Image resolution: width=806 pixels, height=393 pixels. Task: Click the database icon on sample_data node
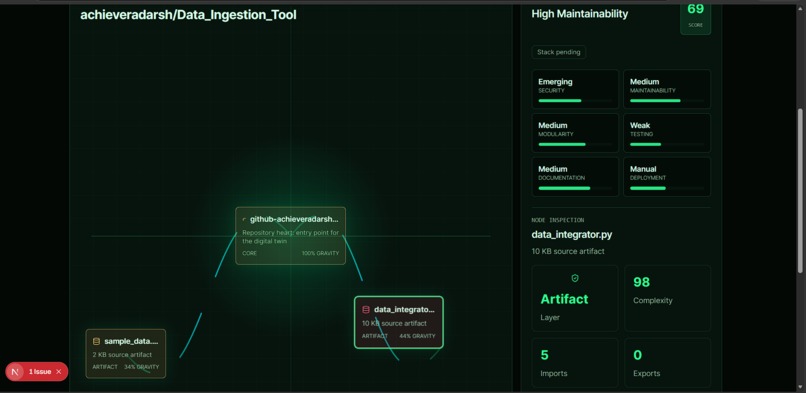[x=96, y=341]
